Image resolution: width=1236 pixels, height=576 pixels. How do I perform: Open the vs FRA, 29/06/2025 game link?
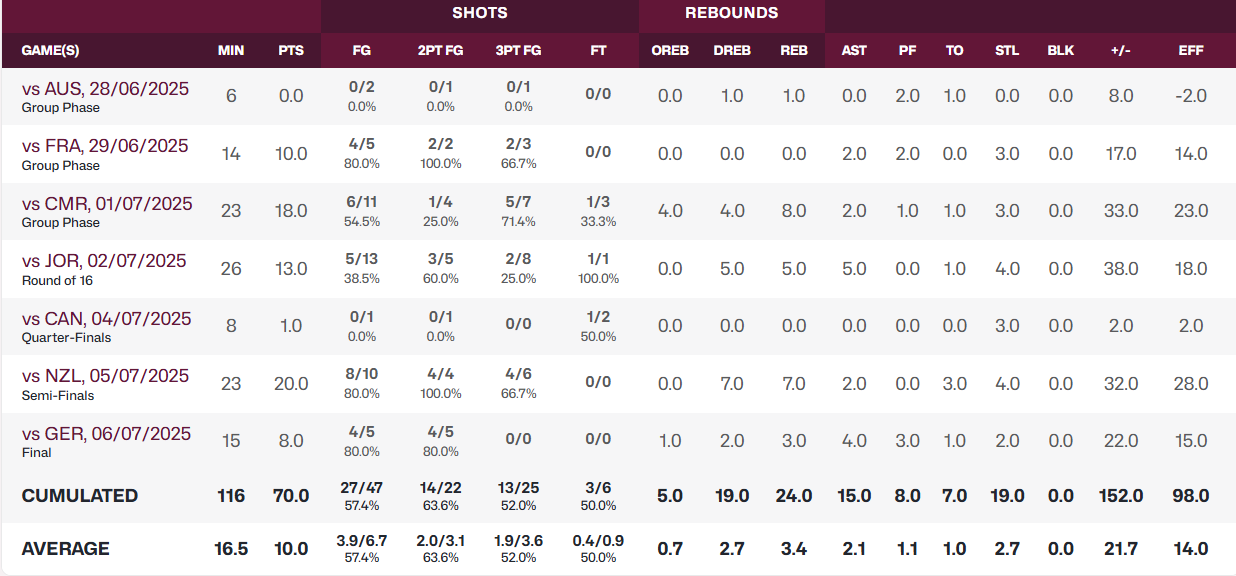pyautogui.click(x=105, y=146)
